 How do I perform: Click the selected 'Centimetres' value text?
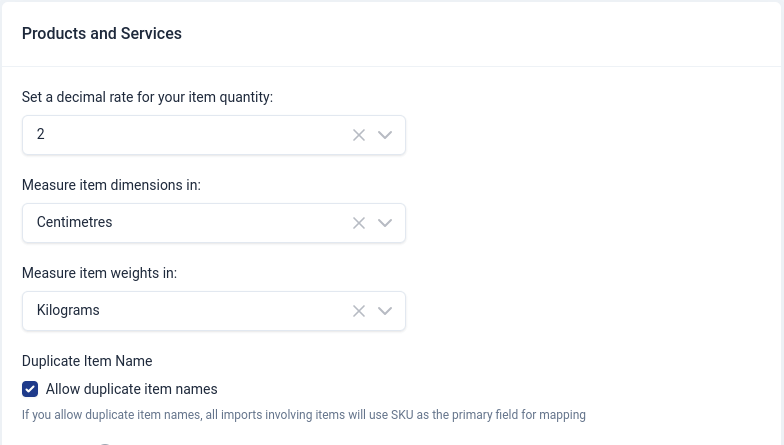coord(74,222)
